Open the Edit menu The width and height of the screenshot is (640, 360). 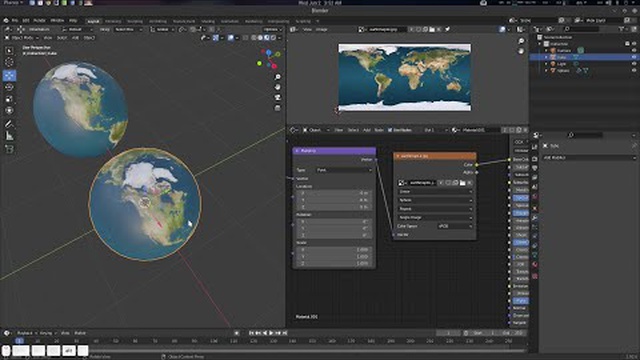26,20
